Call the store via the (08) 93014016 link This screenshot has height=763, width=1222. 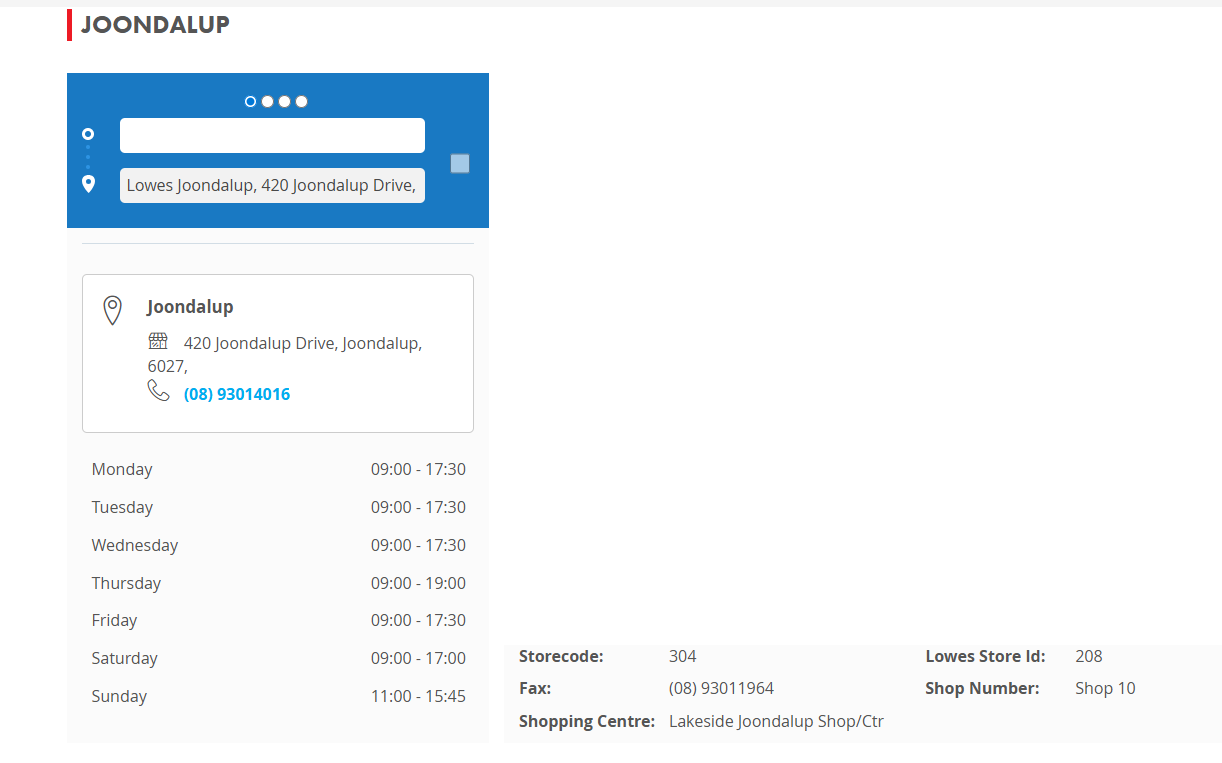(x=237, y=394)
